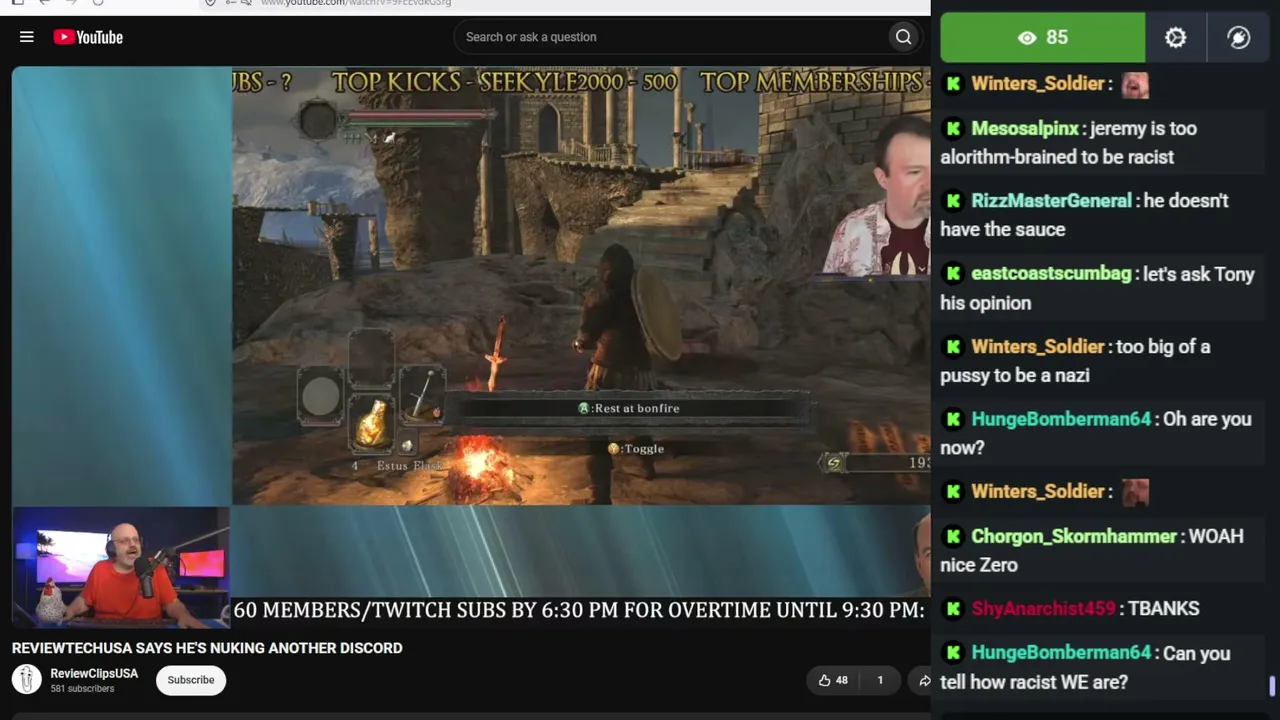The image size is (1280, 720).
Task: Open the Mesosalpinx username in chat
Action: (1025, 128)
